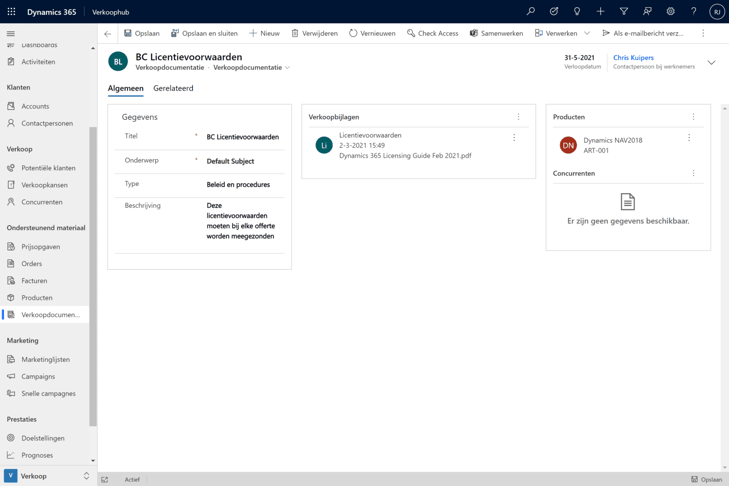Open Prognoses in the sidebar

[37, 455]
